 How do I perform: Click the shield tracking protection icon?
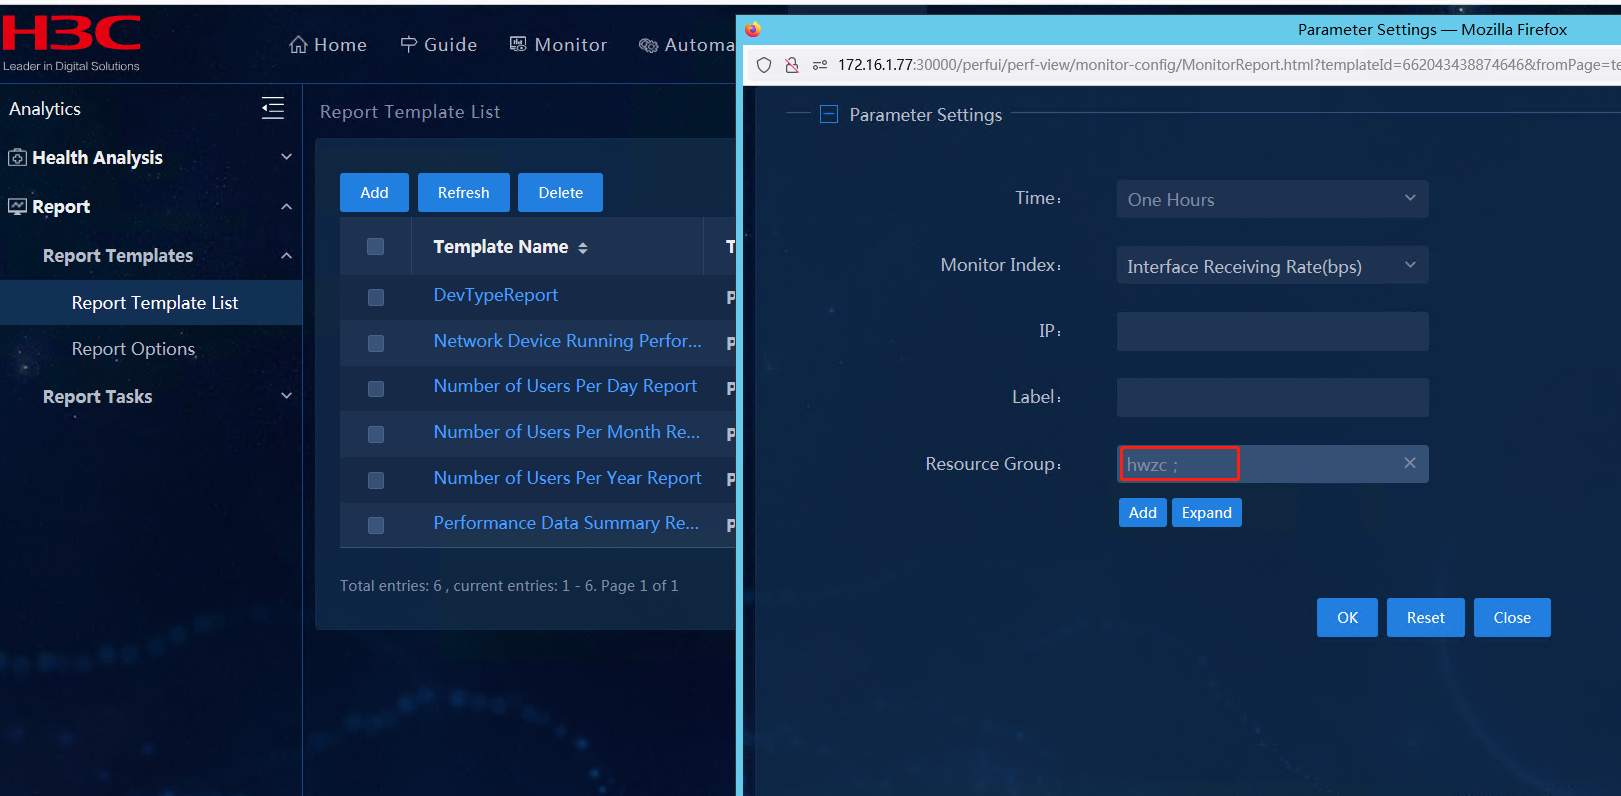[764, 65]
